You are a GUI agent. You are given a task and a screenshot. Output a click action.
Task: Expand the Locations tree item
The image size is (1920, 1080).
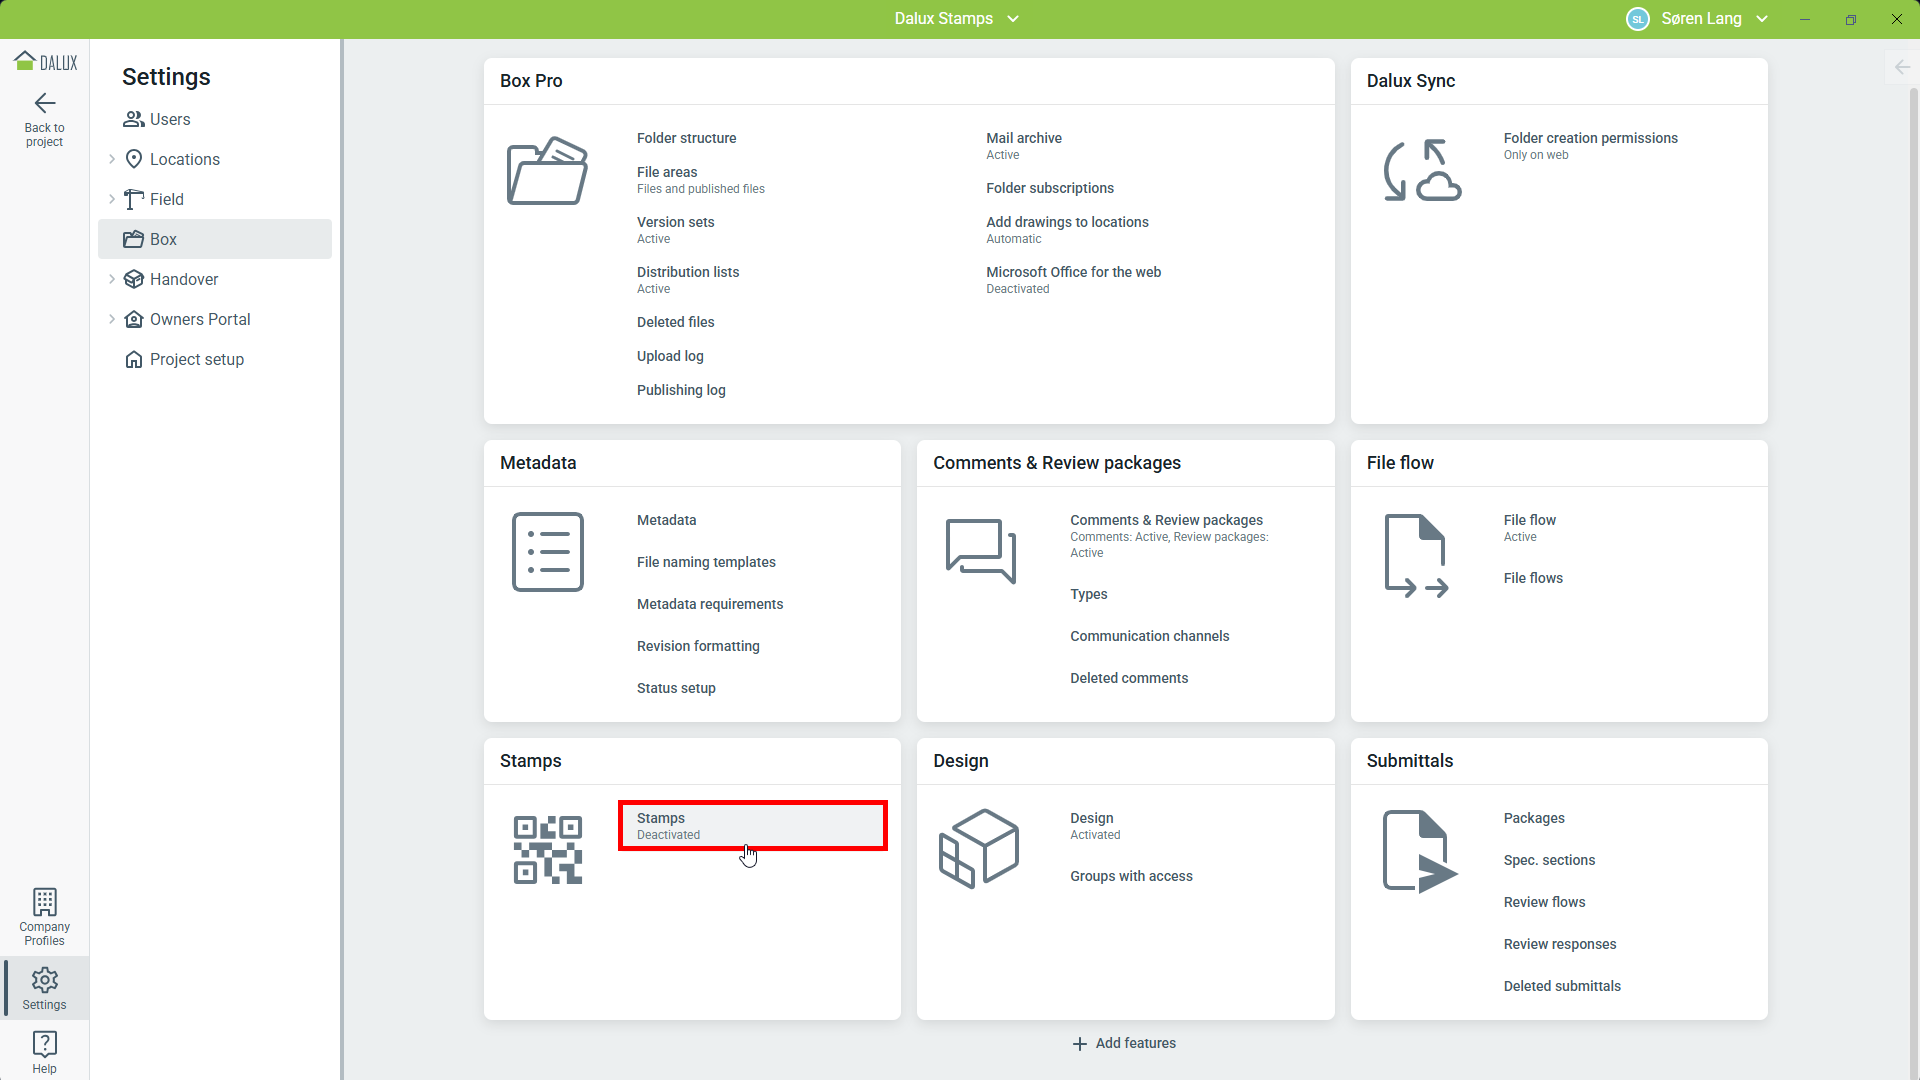click(112, 159)
